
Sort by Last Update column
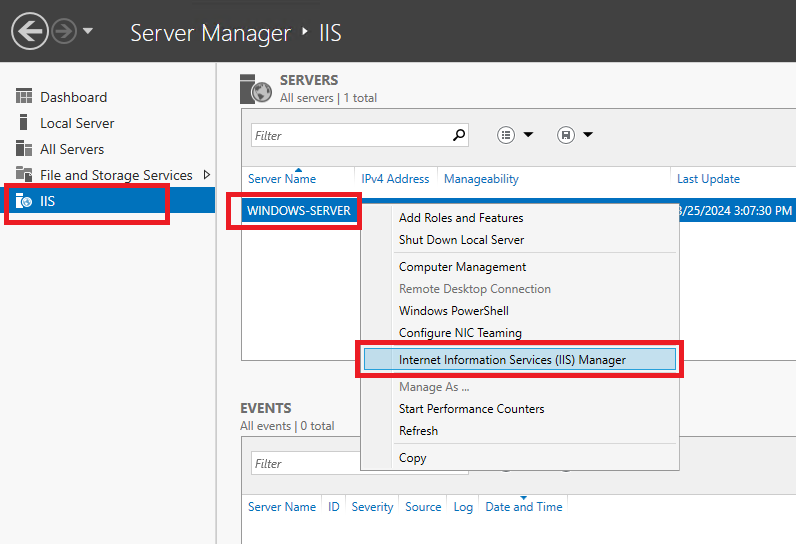coord(708,179)
